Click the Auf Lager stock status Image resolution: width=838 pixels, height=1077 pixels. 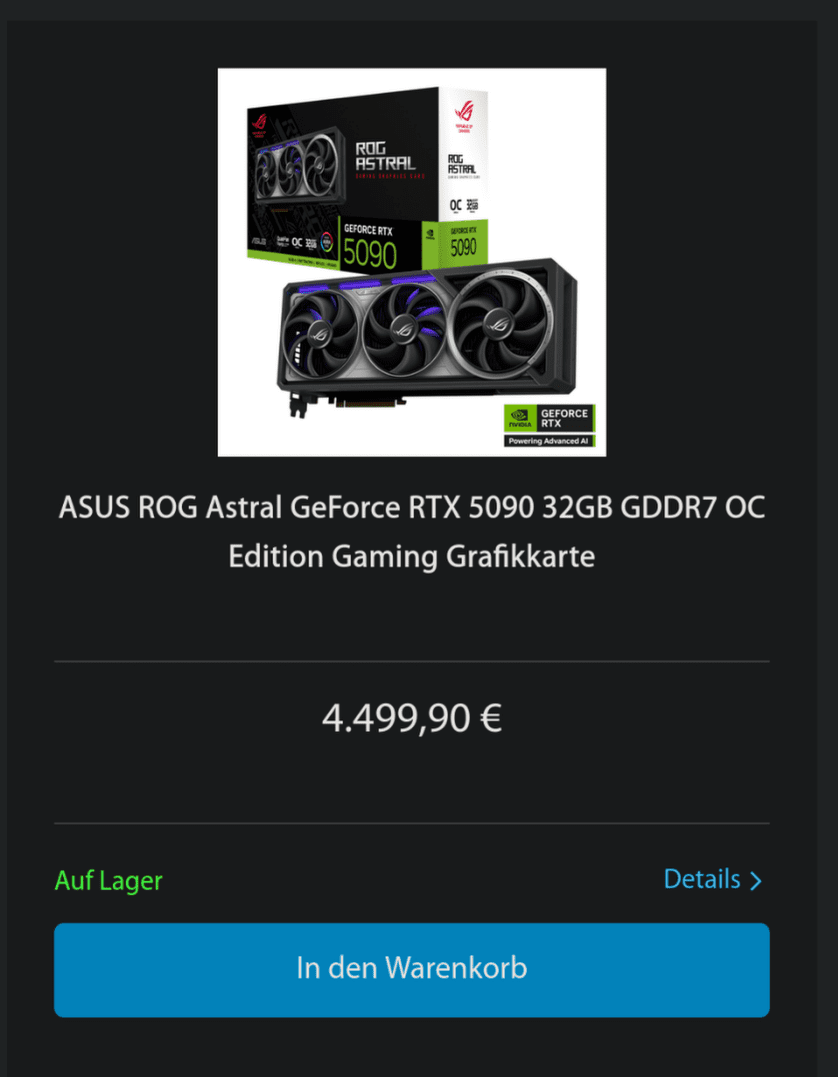point(109,881)
